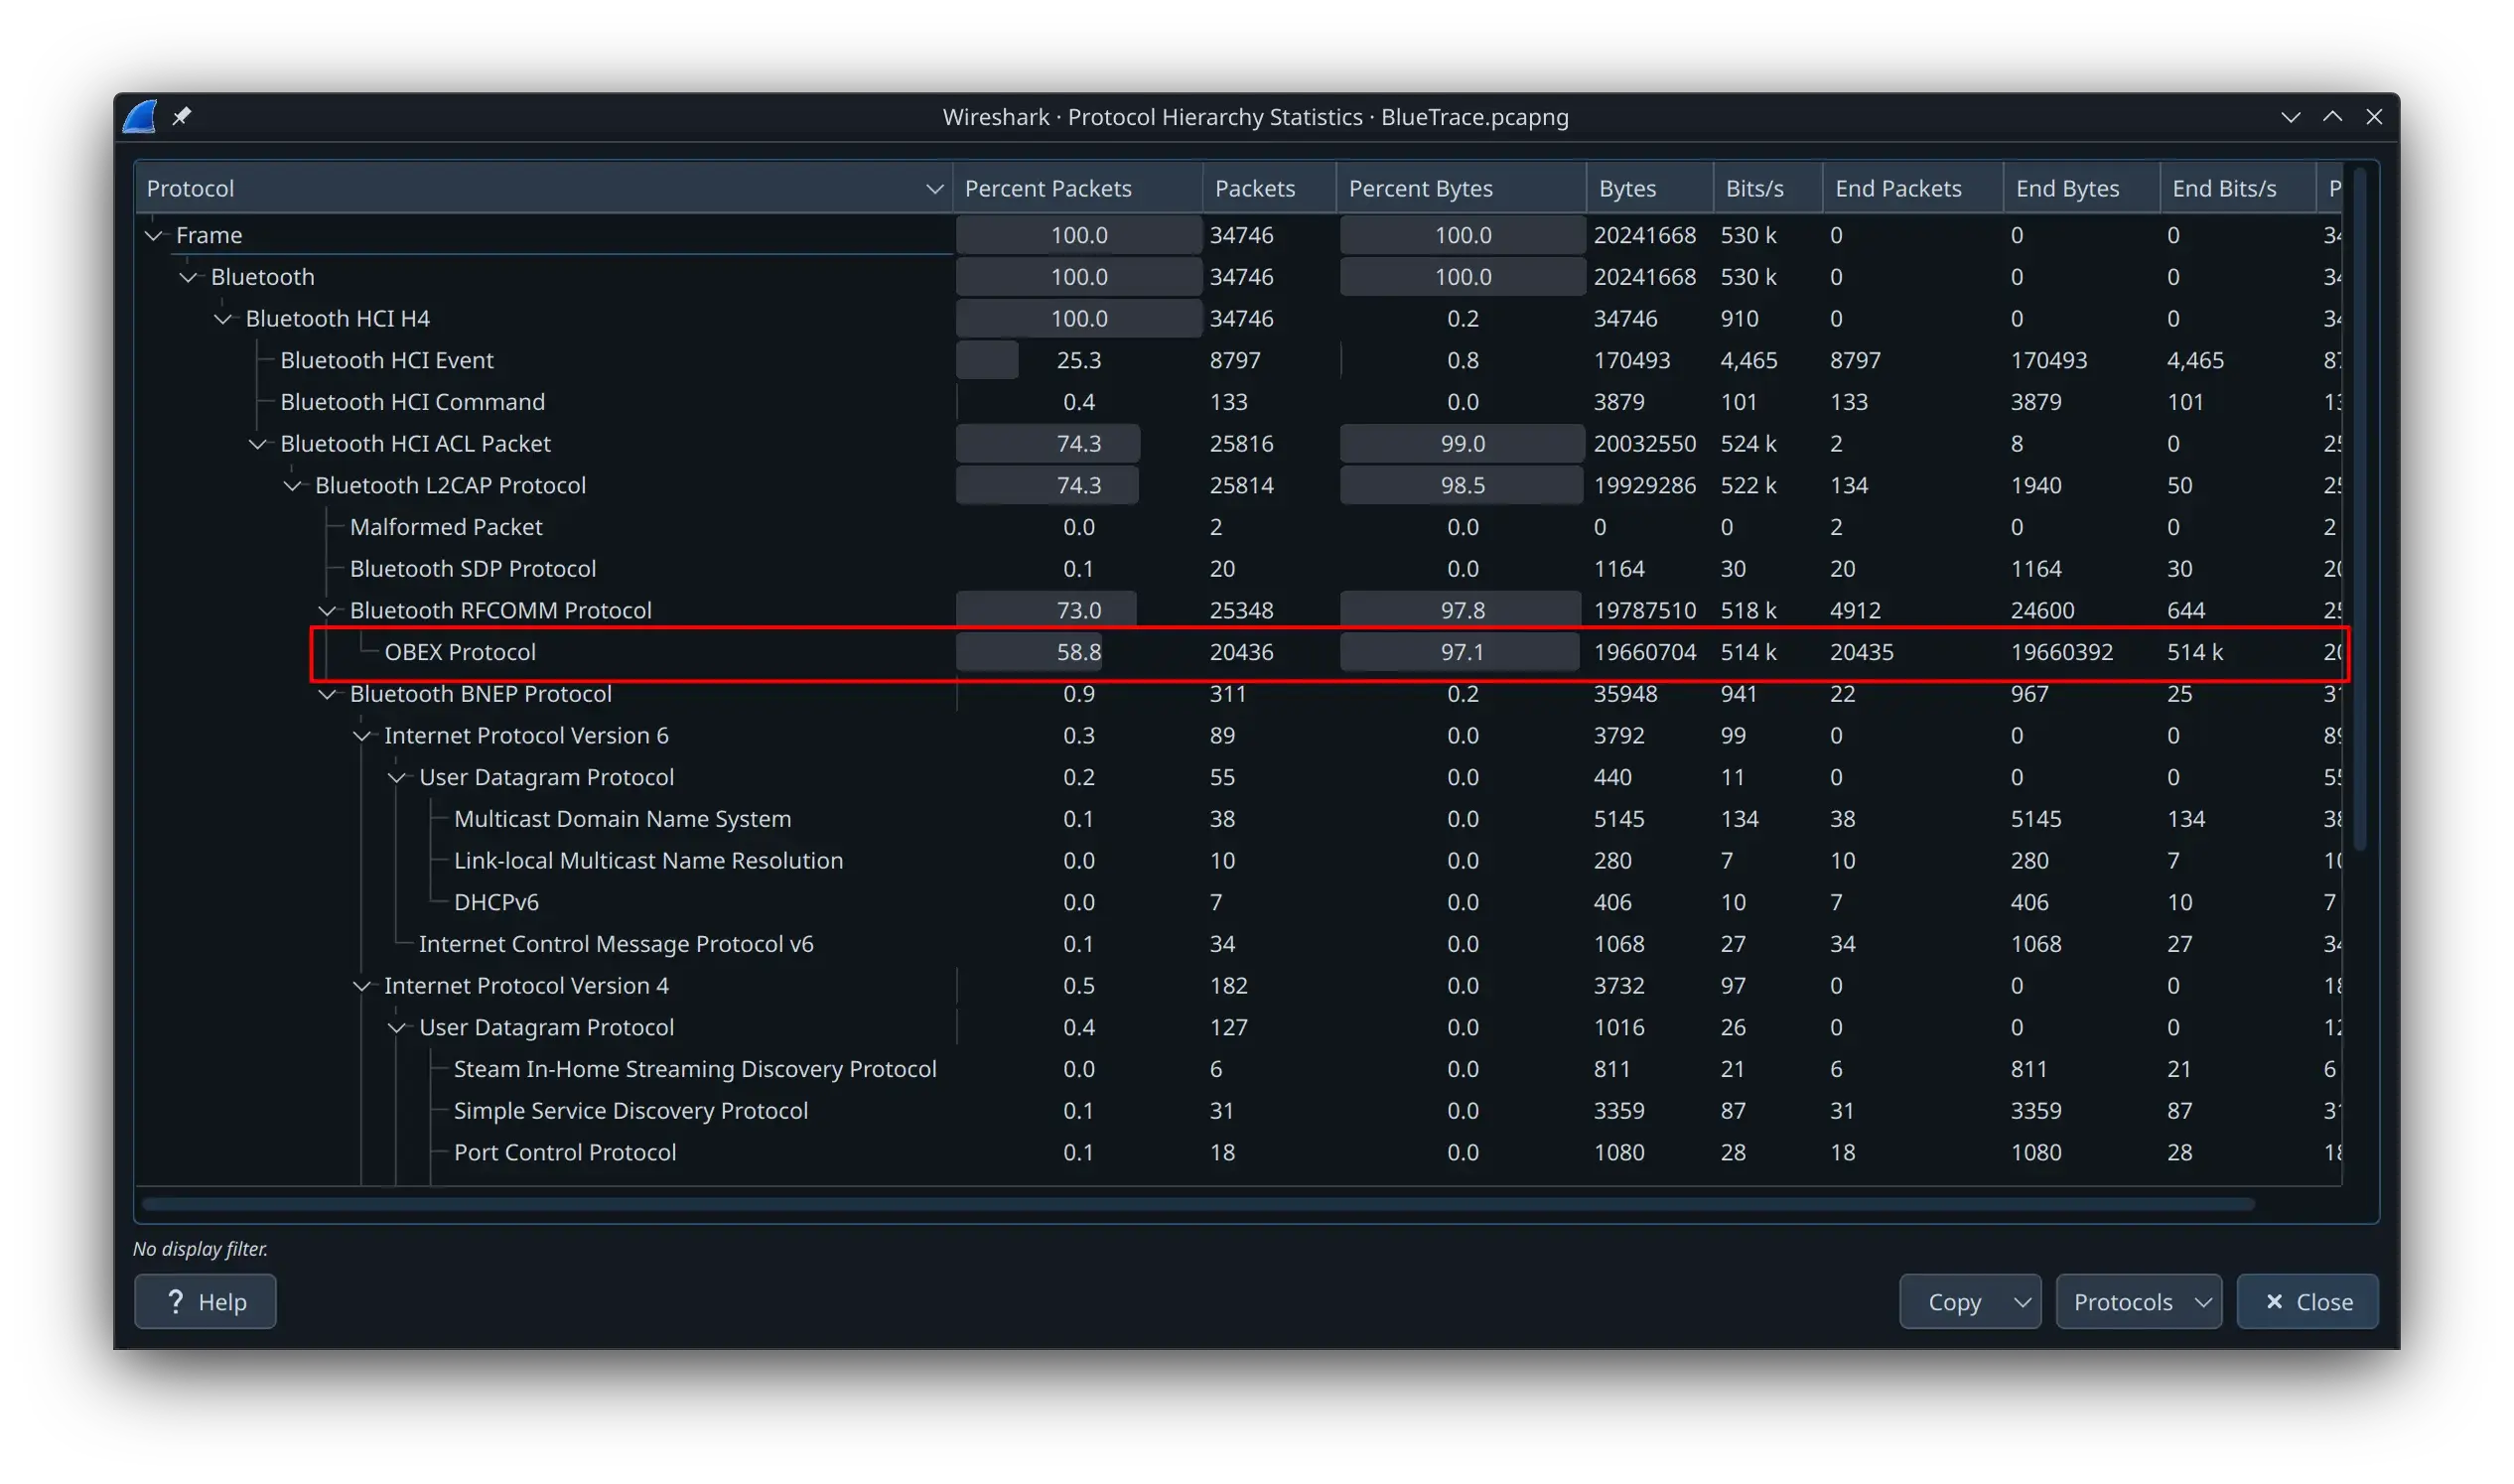Image resolution: width=2514 pixels, height=1484 pixels.
Task: Sort by the Percent Packets column header
Action: pos(1047,189)
